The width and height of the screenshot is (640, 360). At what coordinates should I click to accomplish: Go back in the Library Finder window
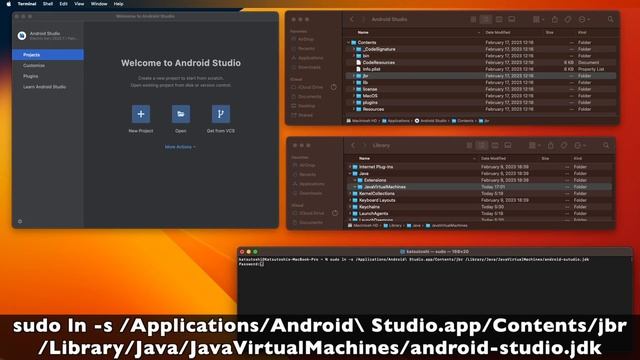tap(353, 145)
